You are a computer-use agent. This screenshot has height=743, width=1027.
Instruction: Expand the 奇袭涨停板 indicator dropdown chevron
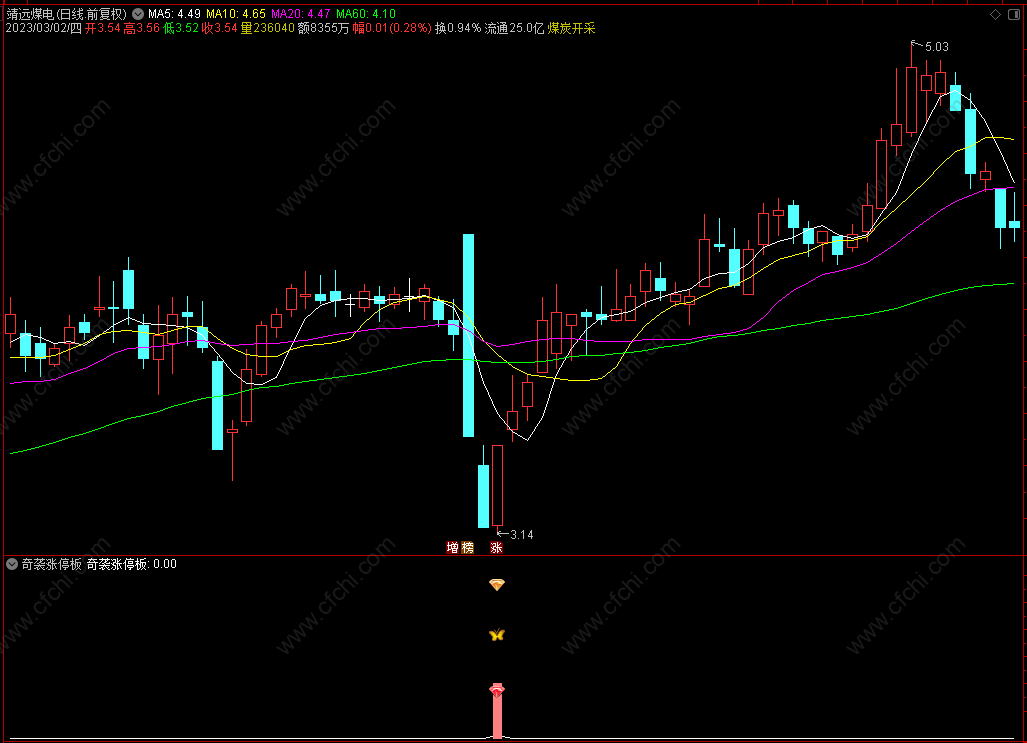coord(12,564)
